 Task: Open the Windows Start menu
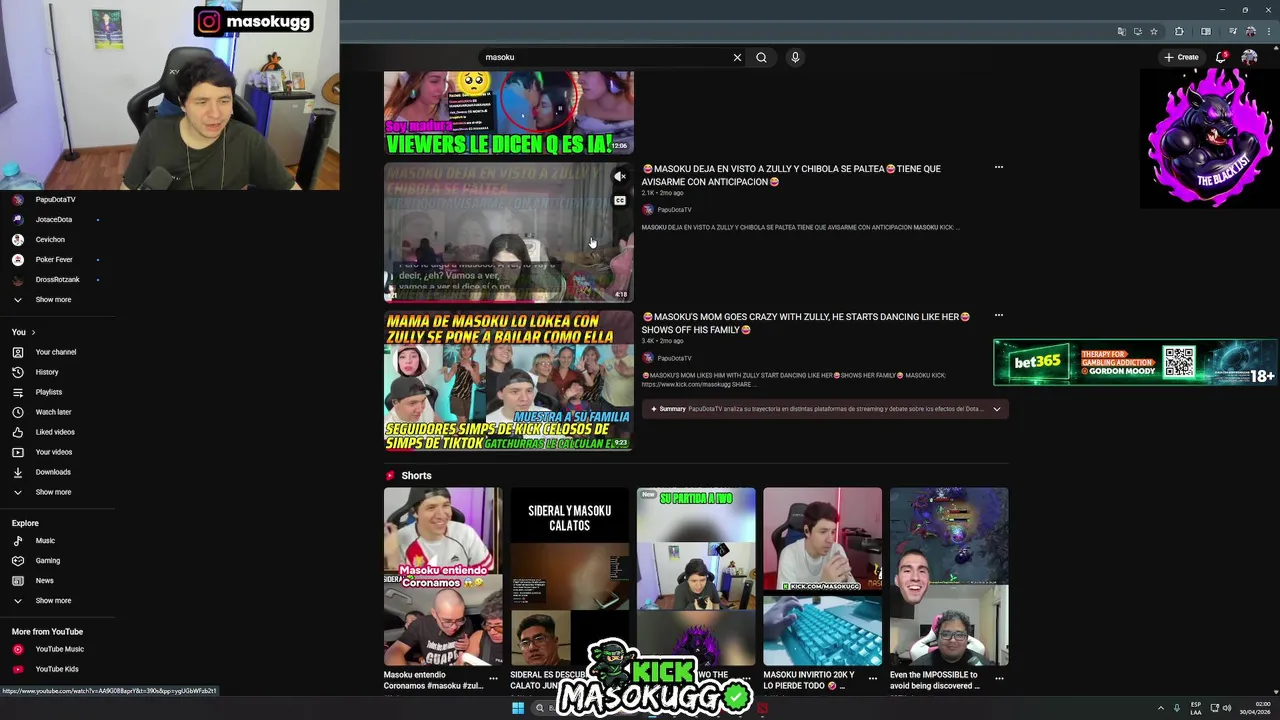518,708
